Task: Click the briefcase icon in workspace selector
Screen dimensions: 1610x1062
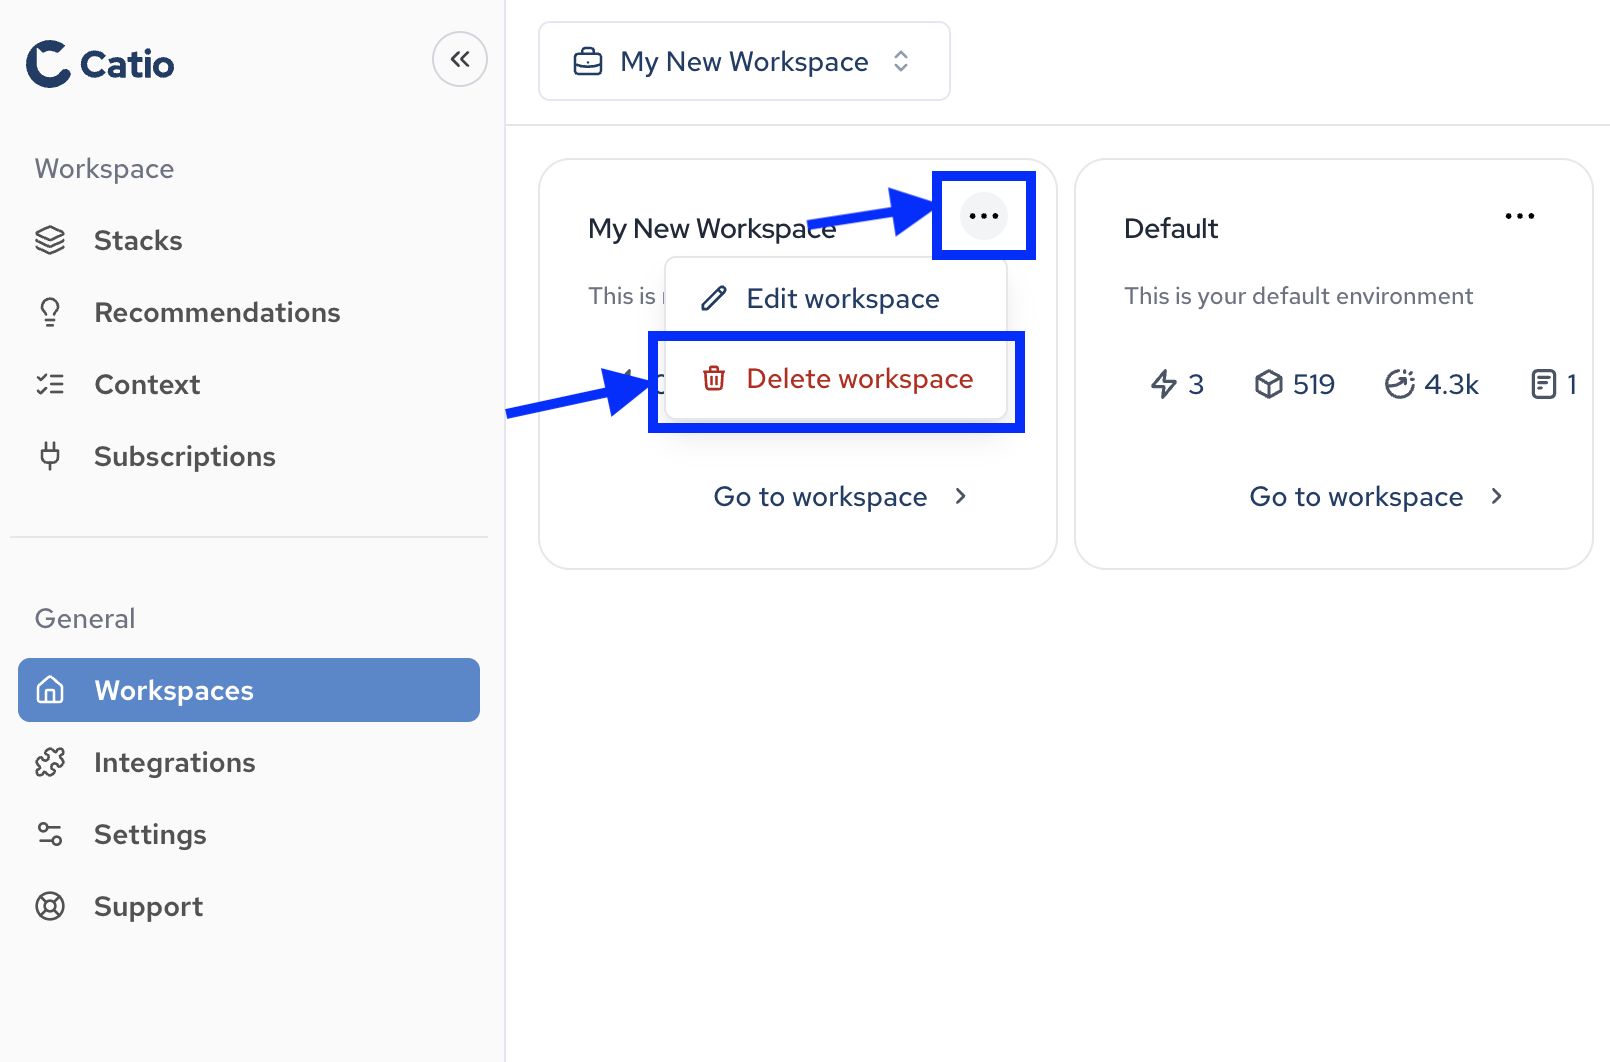Action: tap(589, 61)
